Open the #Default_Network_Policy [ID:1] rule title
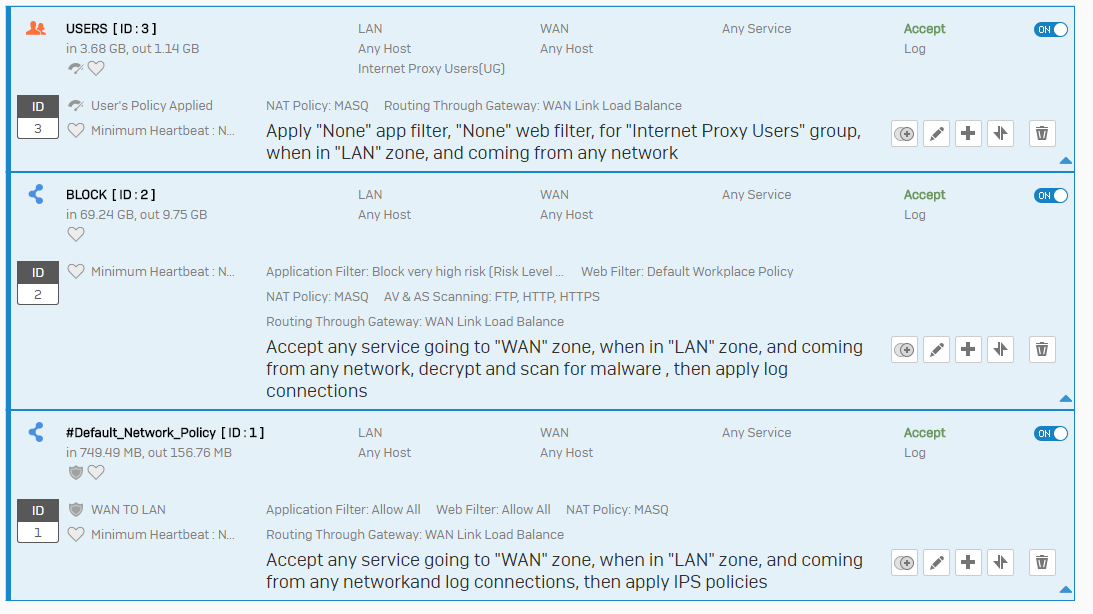The image size is (1093, 614). pyautogui.click(x=165, y=433)
